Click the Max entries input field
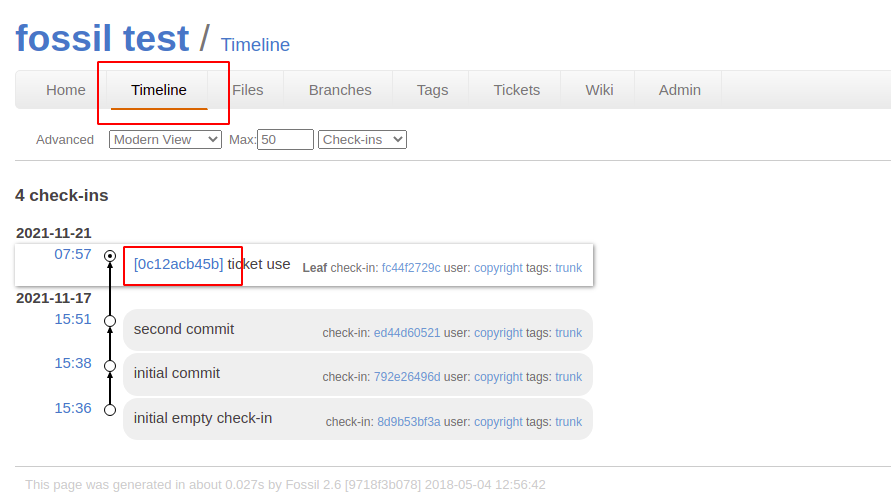Image resolution: width=891 pixels, height=502 pixels. coord(285,140)
